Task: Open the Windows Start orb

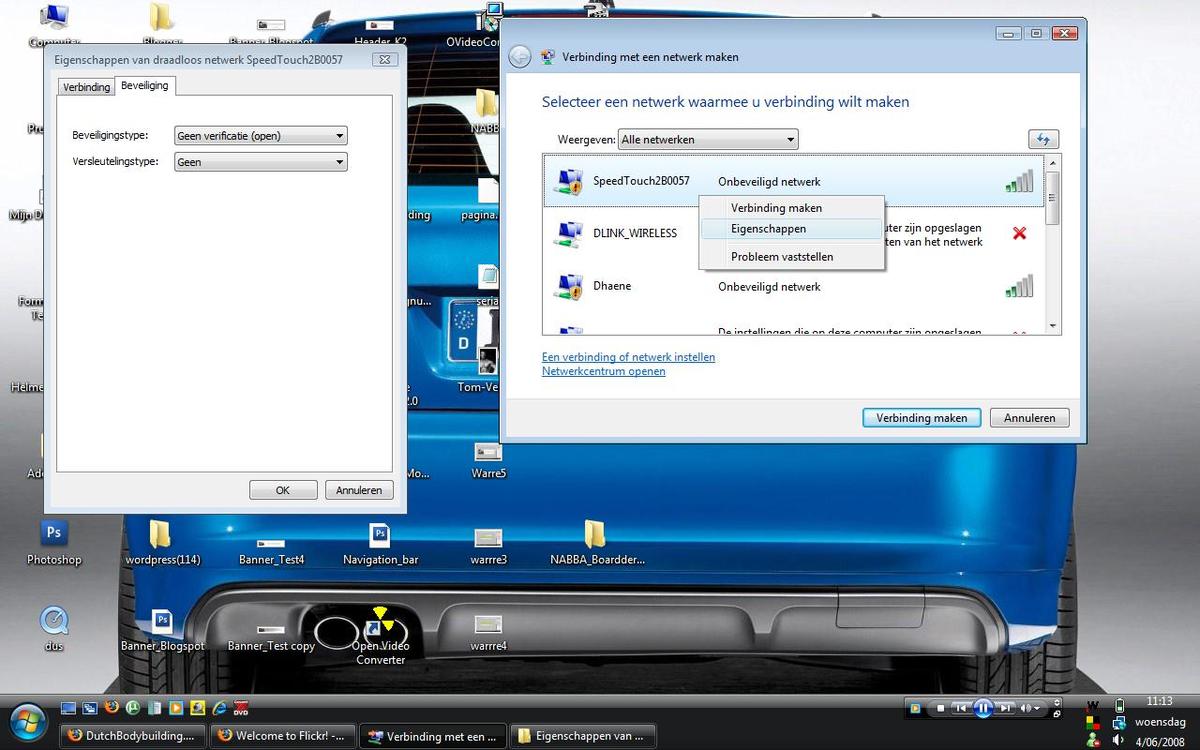Action: coord(26,720)
